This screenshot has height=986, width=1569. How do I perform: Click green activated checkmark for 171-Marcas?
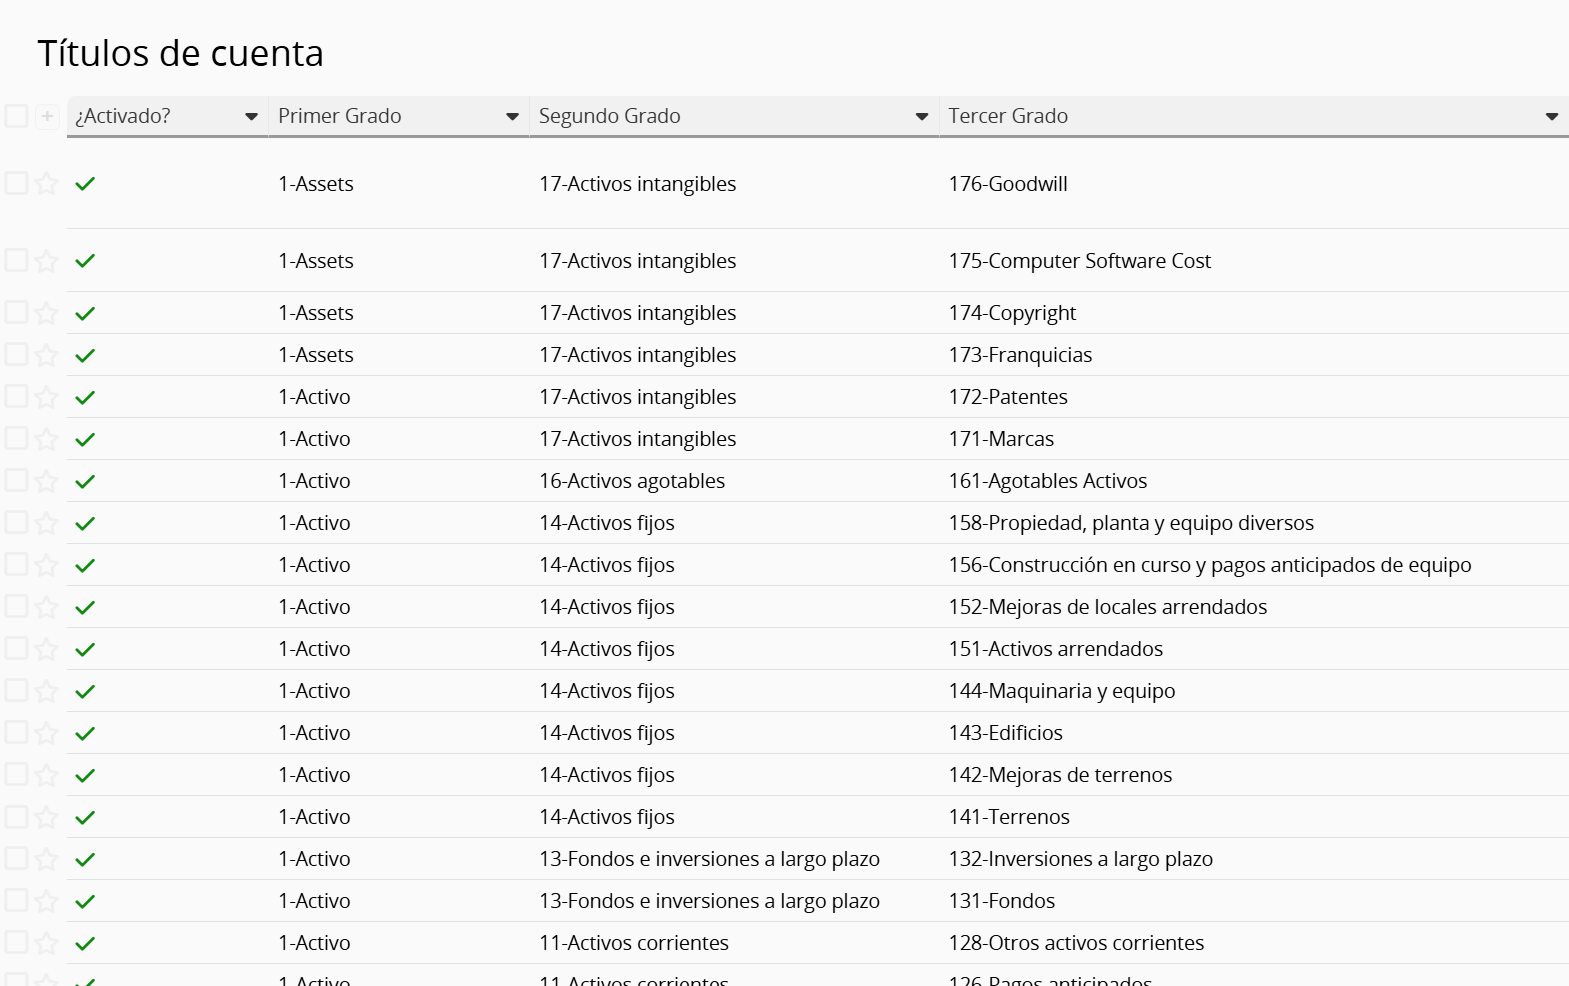(x=86, y=439)
